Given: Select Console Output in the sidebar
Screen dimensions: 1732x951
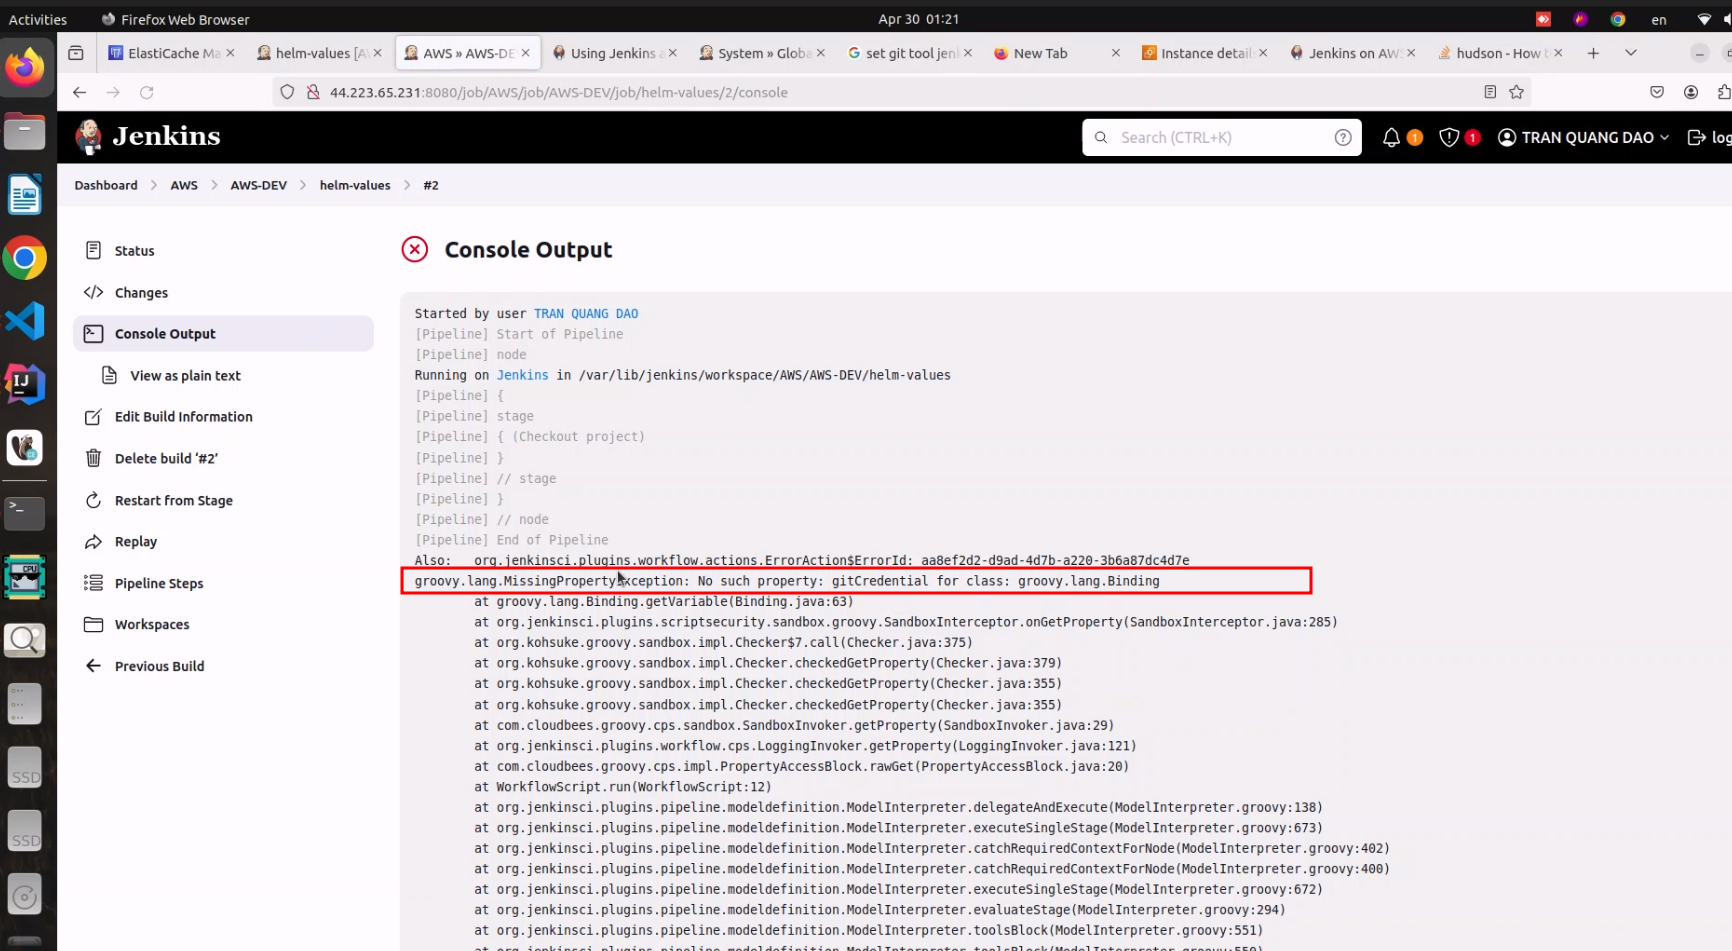Looking at the screenshot, I should pyautogui.click(x=223, y=334).
